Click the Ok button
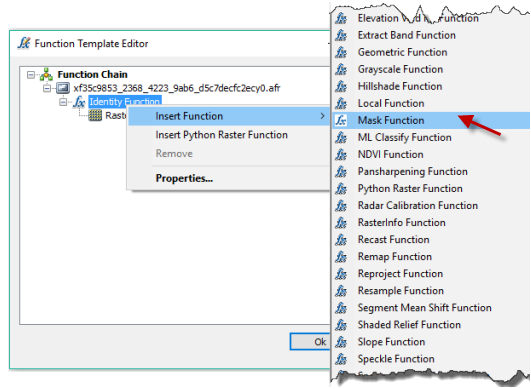The image size is (531, 389). (x=310, y=342)
